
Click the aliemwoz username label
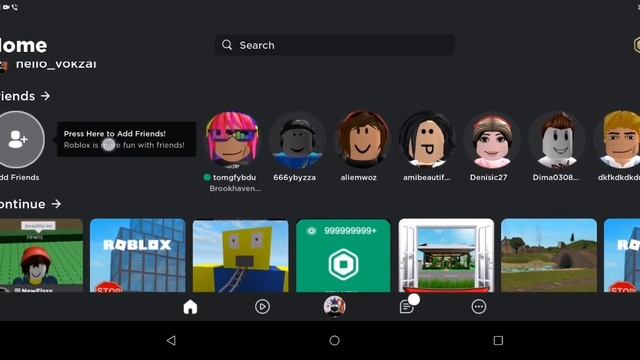point(359,178)
